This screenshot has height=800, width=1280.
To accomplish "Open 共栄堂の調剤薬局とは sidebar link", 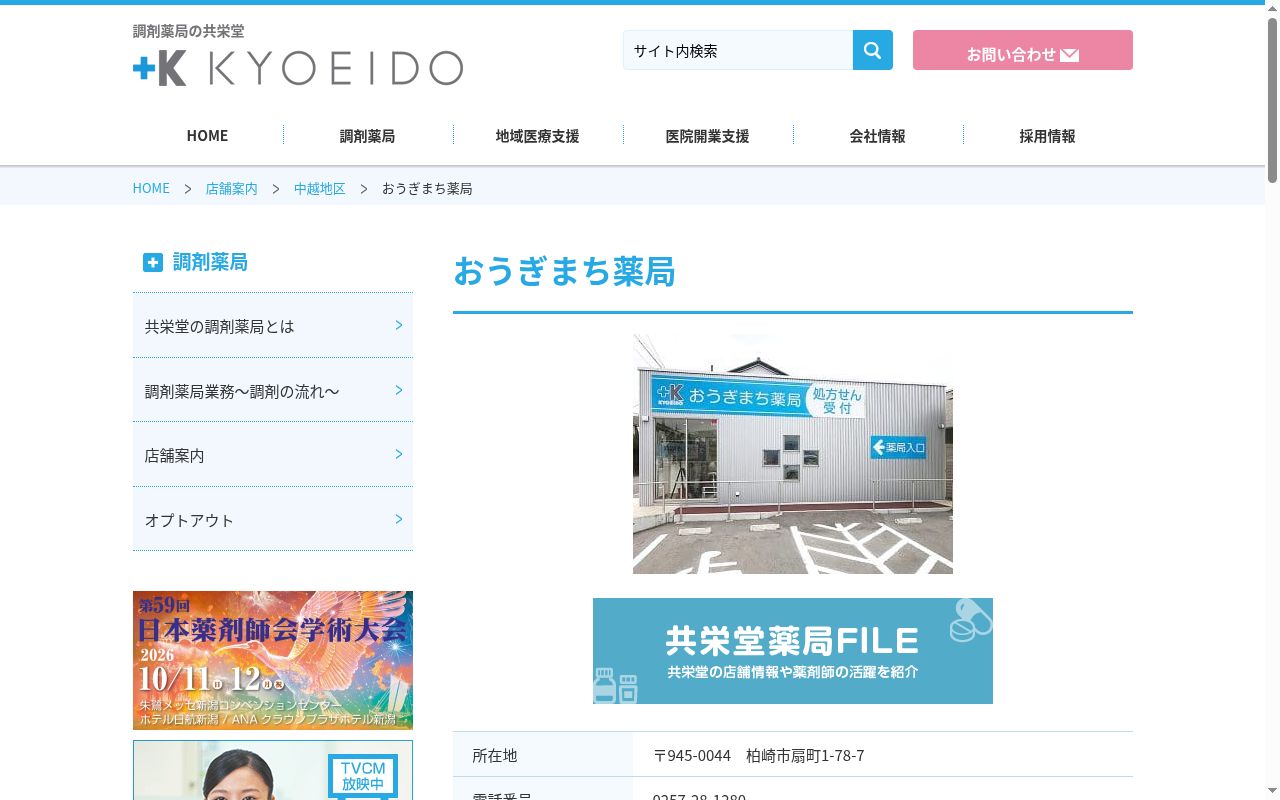I will click(x=273, y=325).
